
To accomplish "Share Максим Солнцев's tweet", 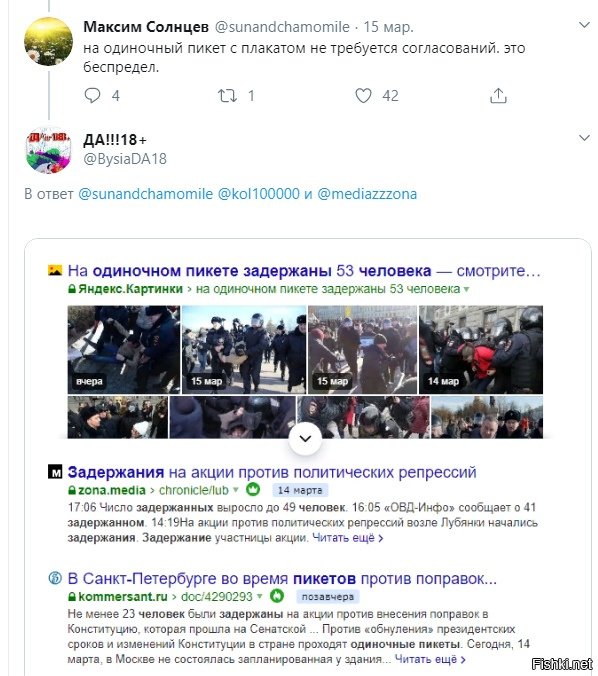I will pyautogui.click(x=498, y=95).
